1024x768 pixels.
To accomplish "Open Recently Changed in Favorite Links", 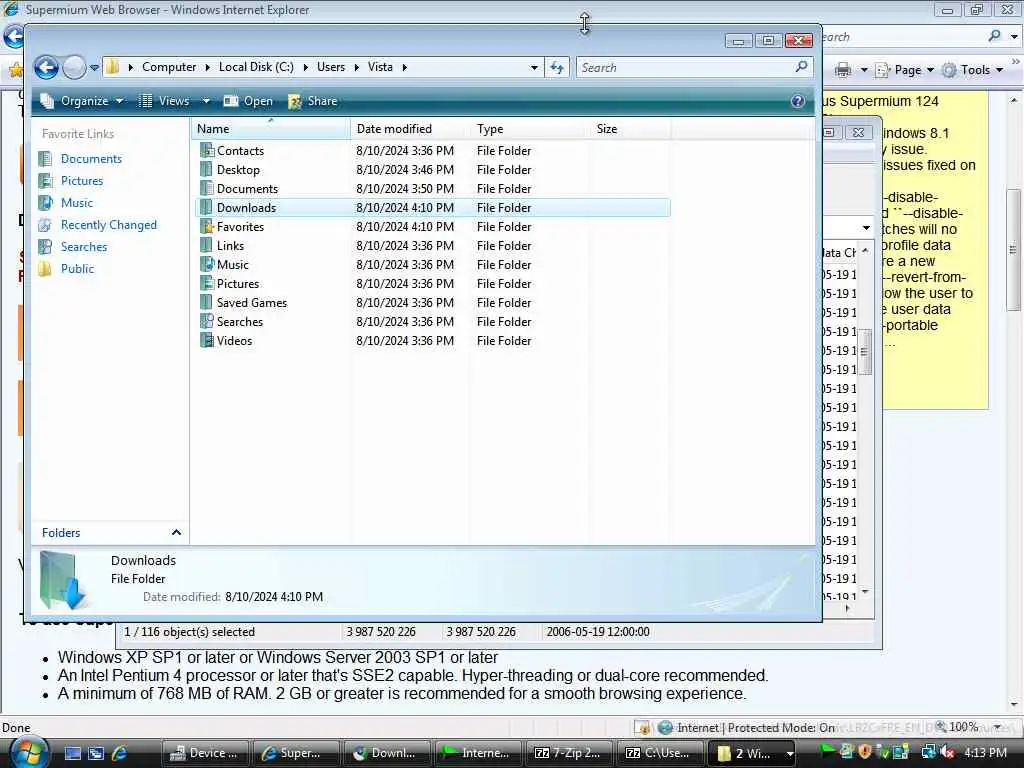I will 108,225.
